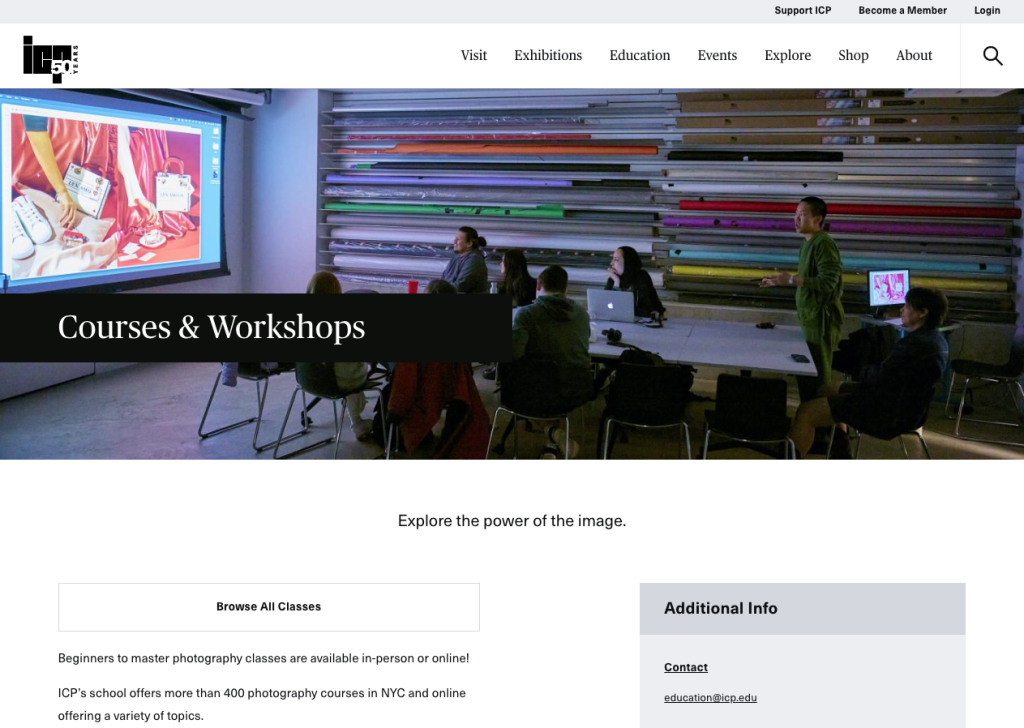Select Exhibitions in the navigation bar
Screen dimensions: 1024x728
click(547, 56)
